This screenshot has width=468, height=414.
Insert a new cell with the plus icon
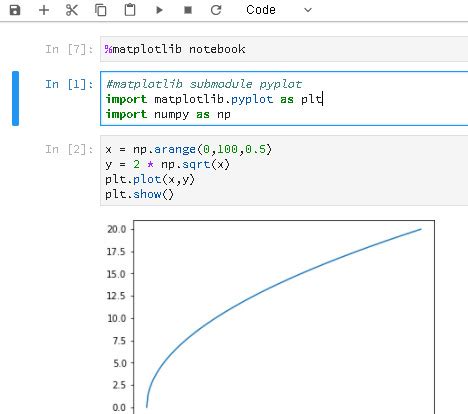[44, 10]
